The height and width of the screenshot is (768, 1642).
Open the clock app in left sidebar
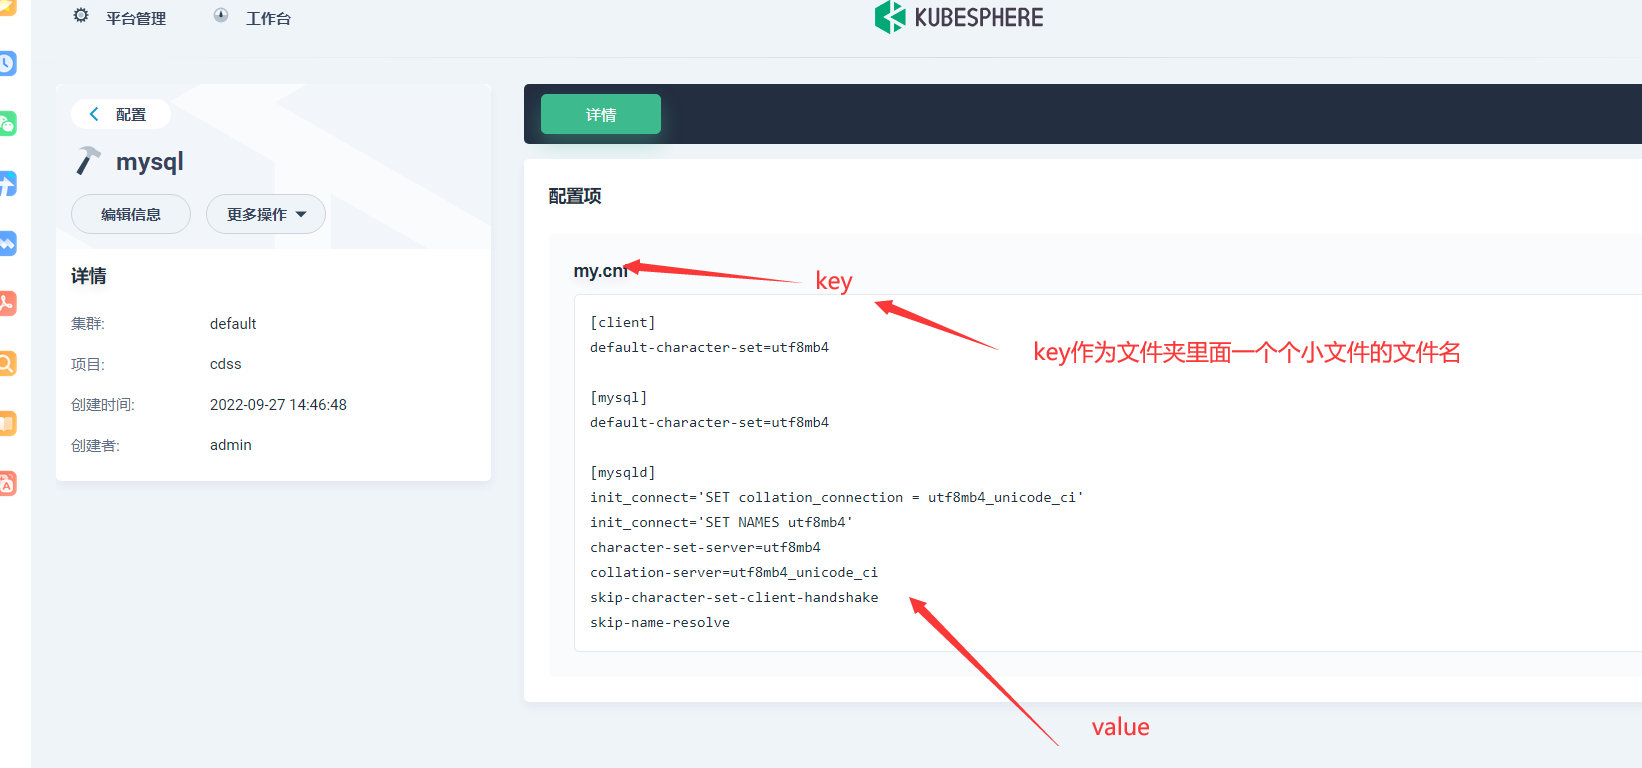7,64
